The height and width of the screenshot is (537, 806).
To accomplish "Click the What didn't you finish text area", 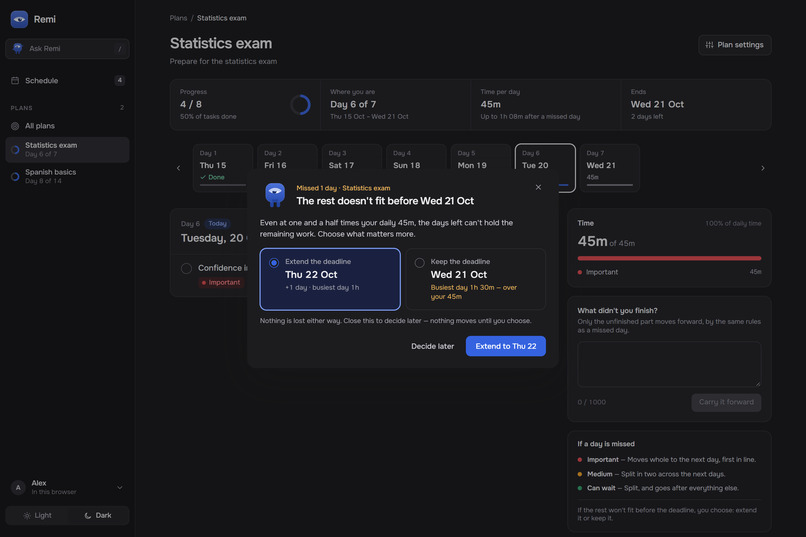I will point(669,364).
